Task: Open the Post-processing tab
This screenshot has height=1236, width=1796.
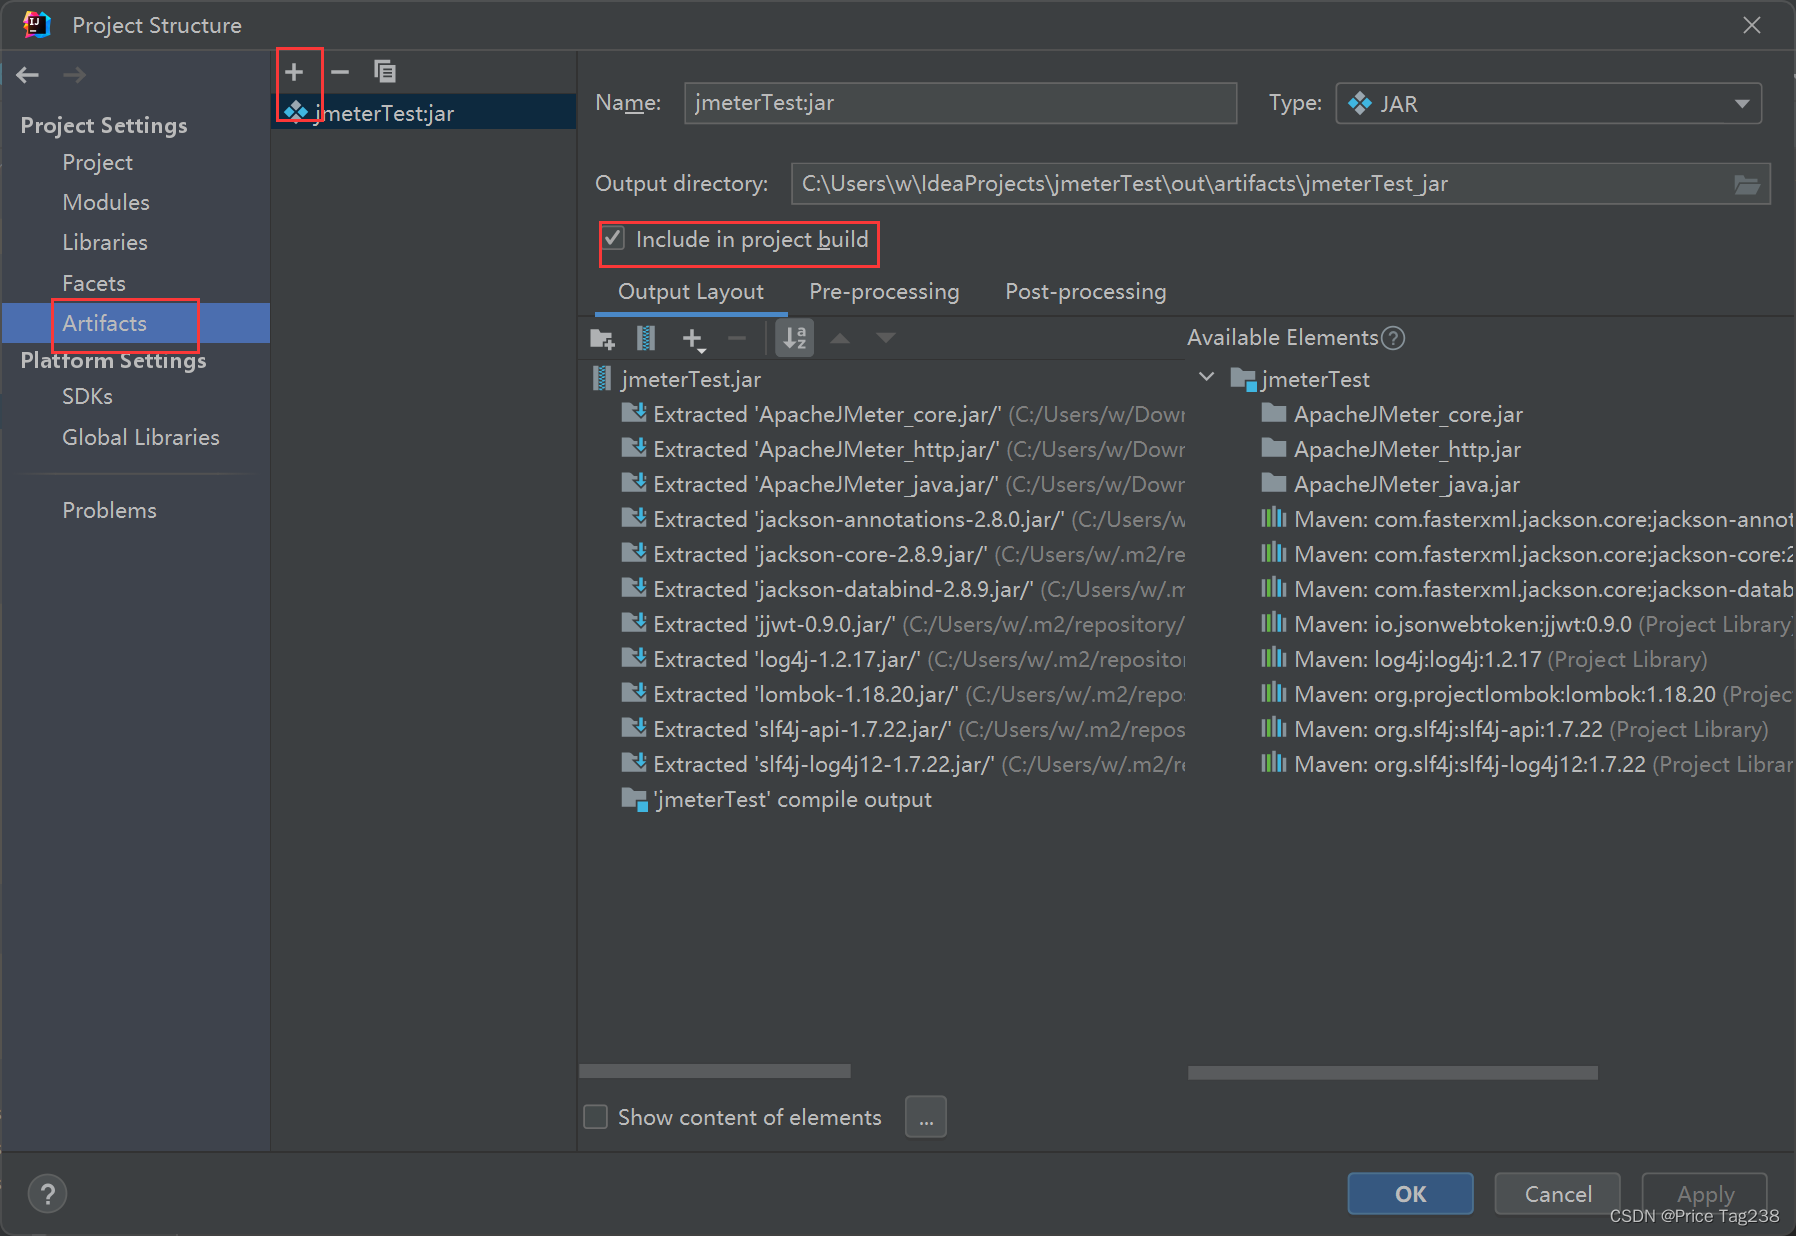Action: click(x=1085, y=291)
